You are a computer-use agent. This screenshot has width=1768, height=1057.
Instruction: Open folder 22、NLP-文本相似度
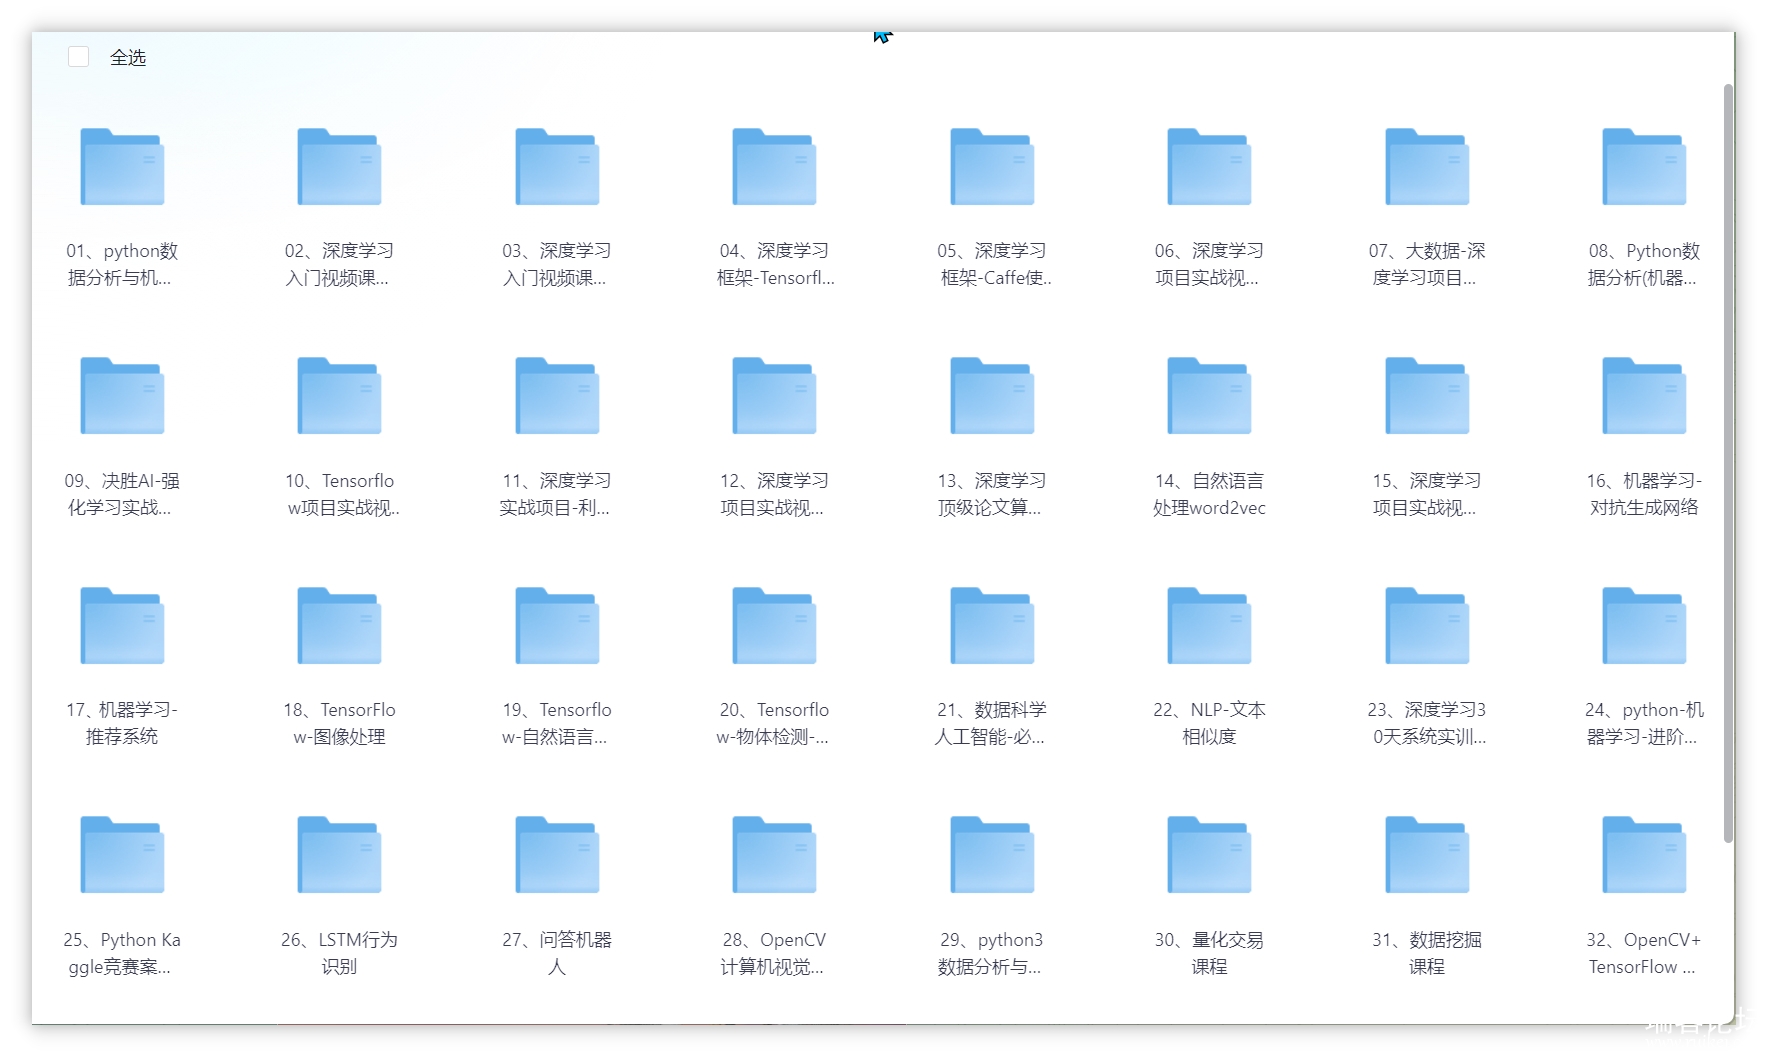pyautogui.click(x=1209, y=626)
